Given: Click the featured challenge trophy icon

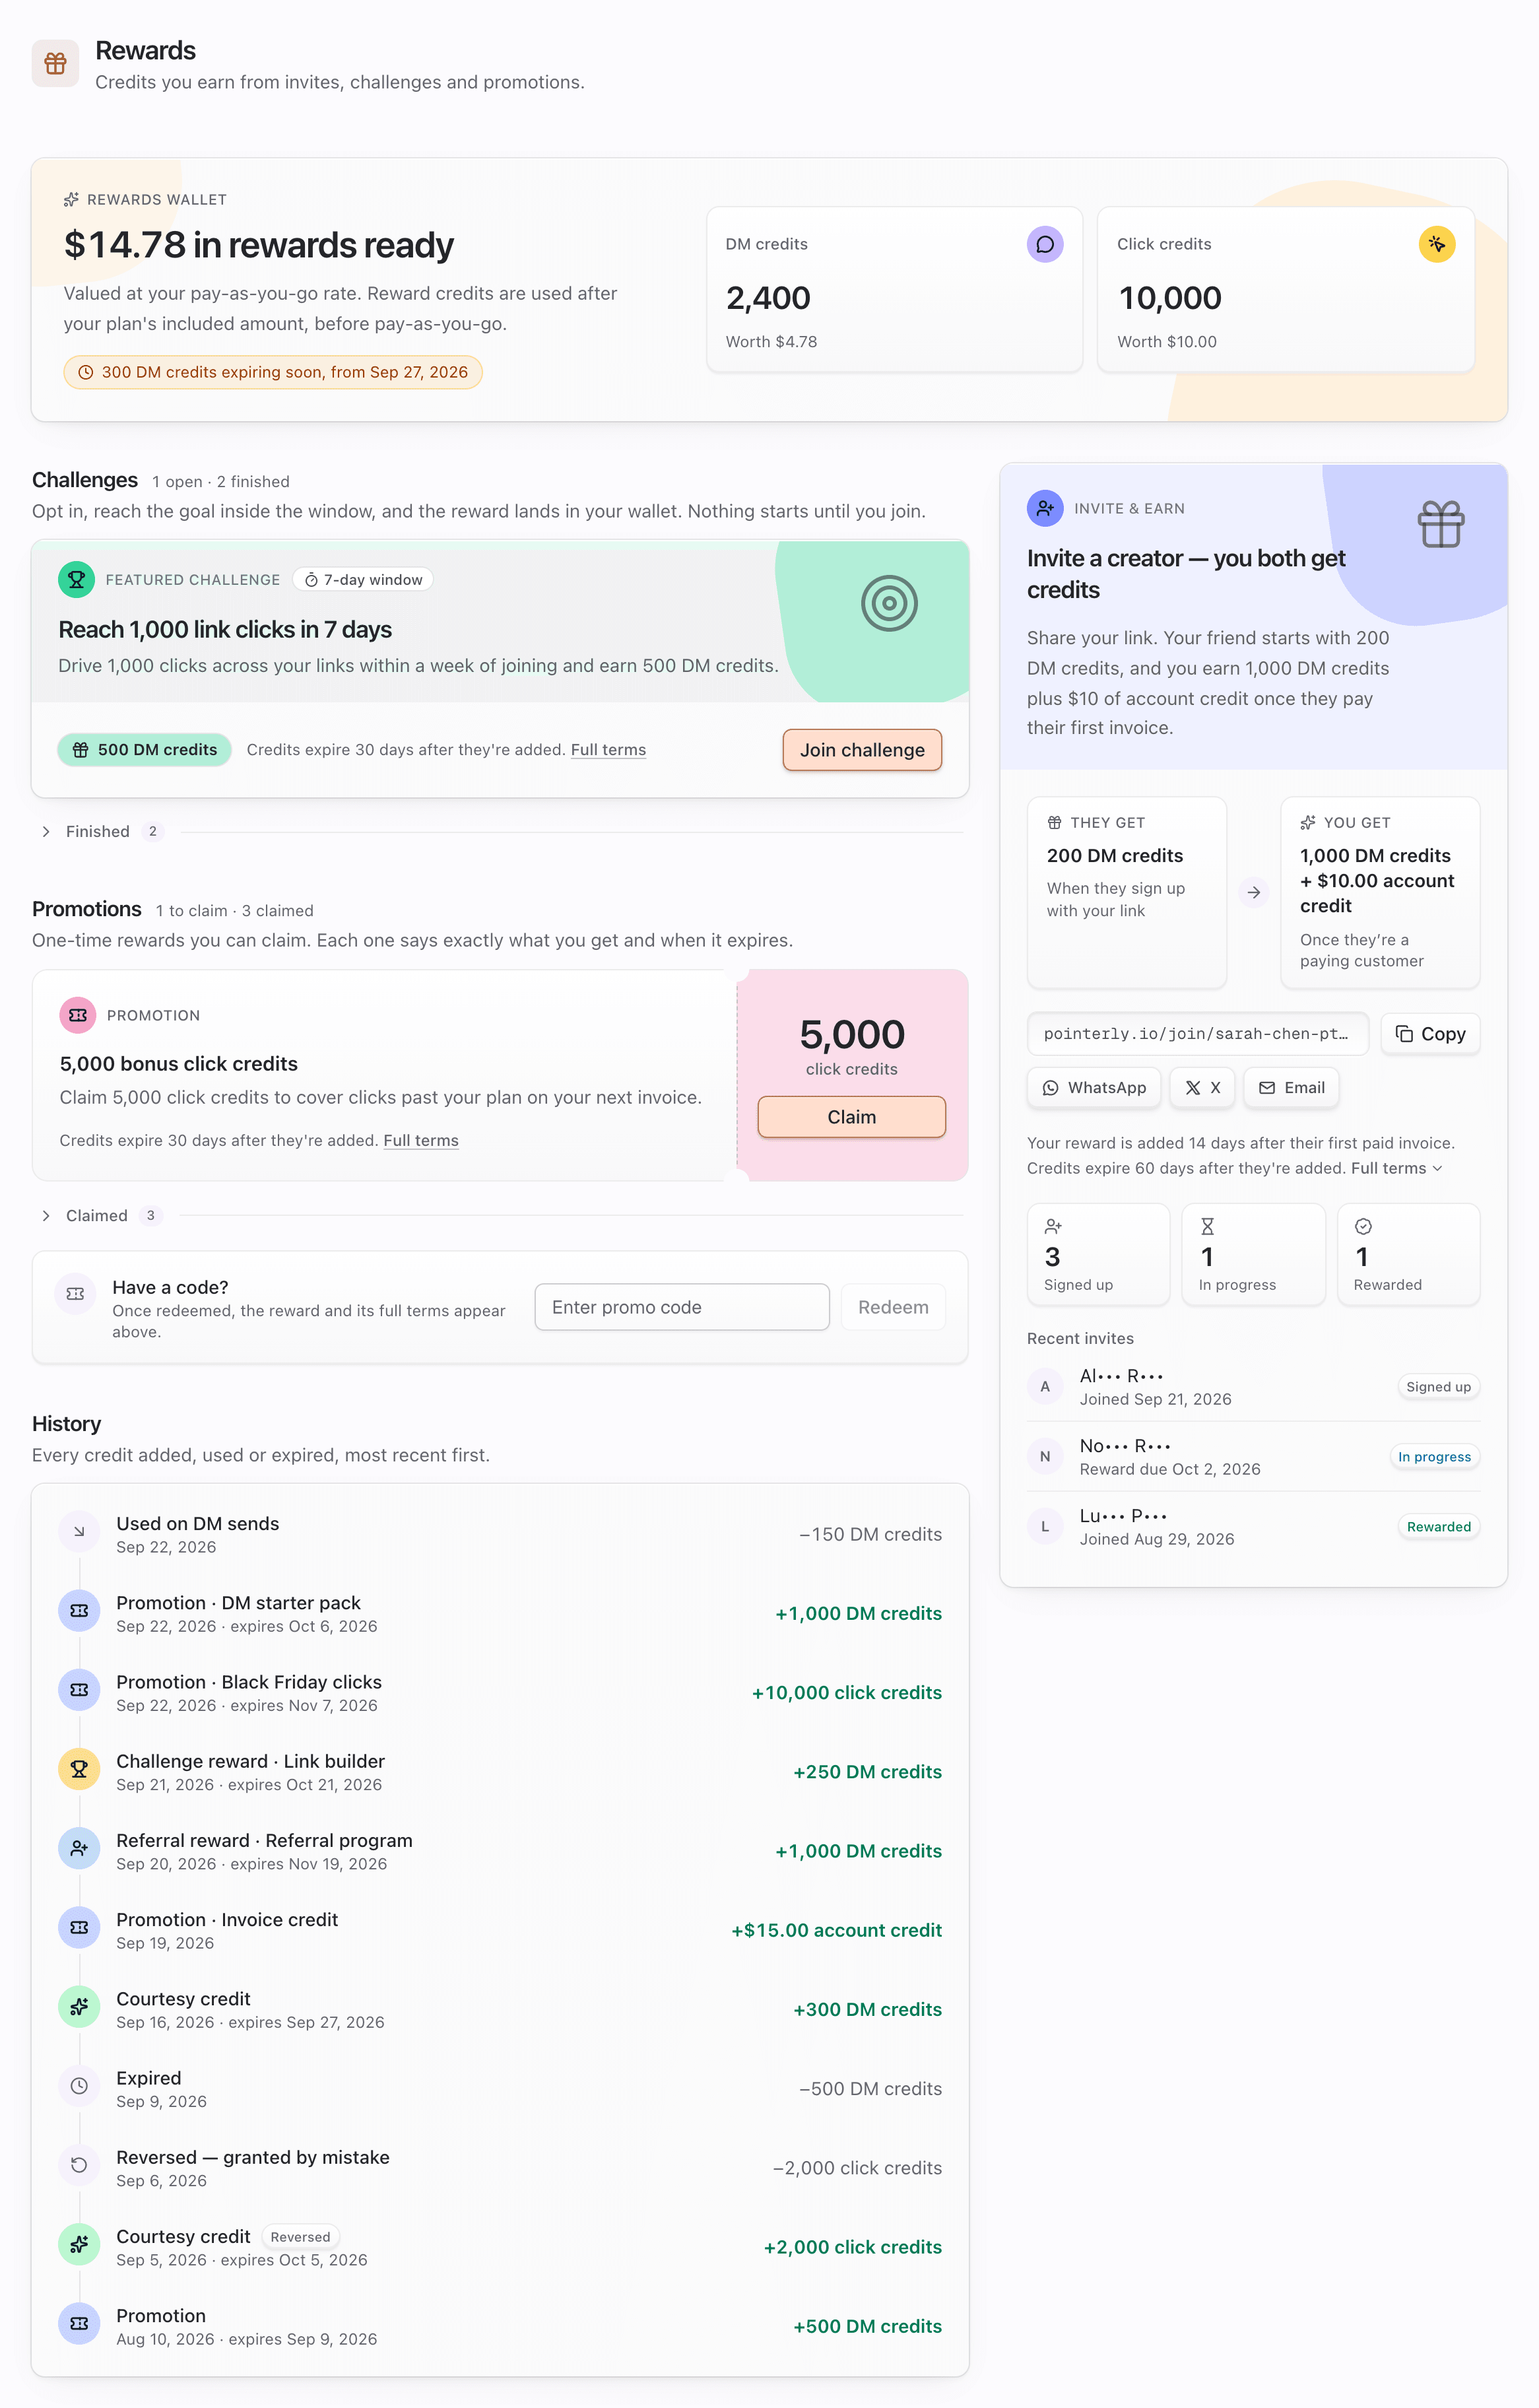Looking at the screenshot, I should 76,580.
